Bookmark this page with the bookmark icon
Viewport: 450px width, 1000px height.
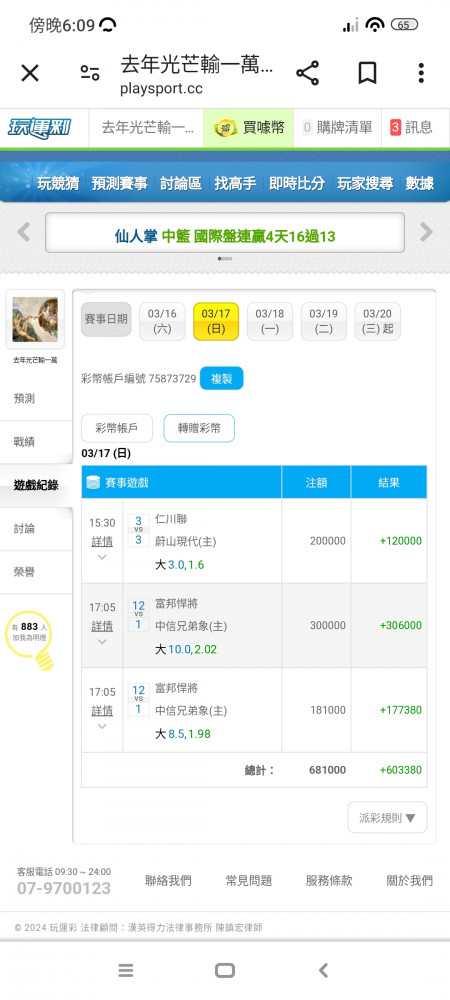pos(367,73)
